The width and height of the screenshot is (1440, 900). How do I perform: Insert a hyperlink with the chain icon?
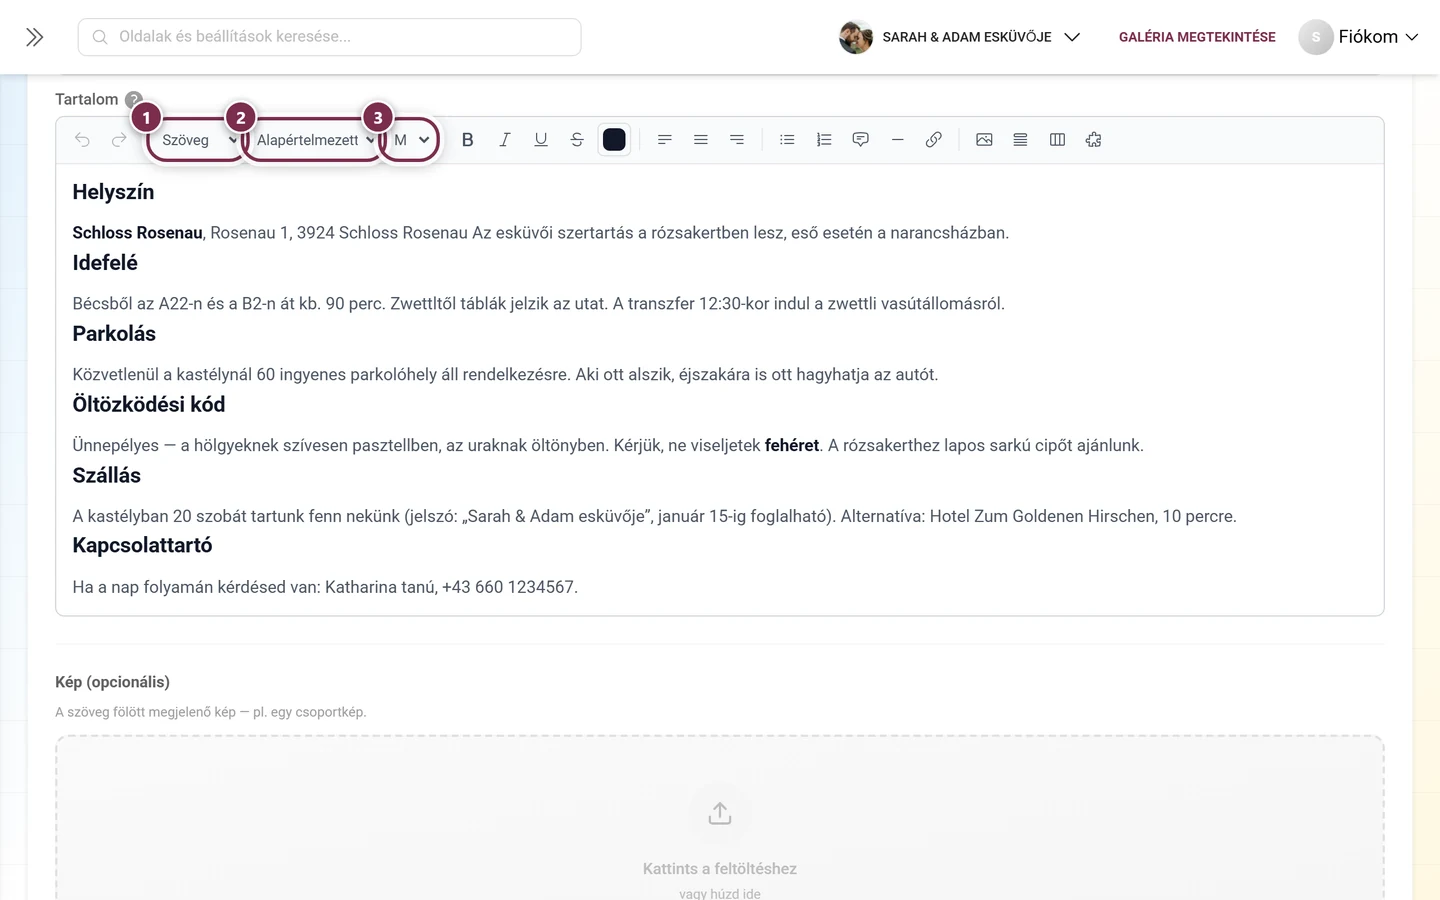[933, 140]
